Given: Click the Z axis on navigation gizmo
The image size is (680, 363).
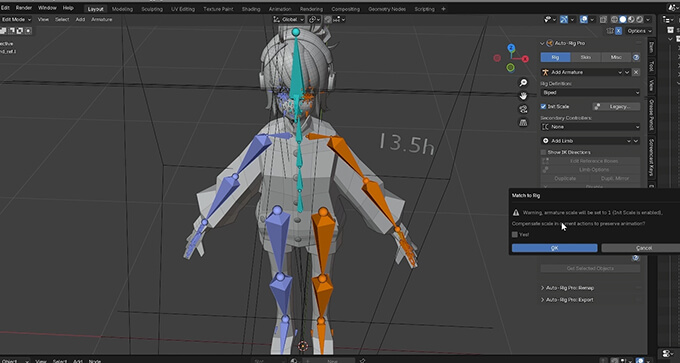Looking at the screenshot, I should (x=511, y=47).
